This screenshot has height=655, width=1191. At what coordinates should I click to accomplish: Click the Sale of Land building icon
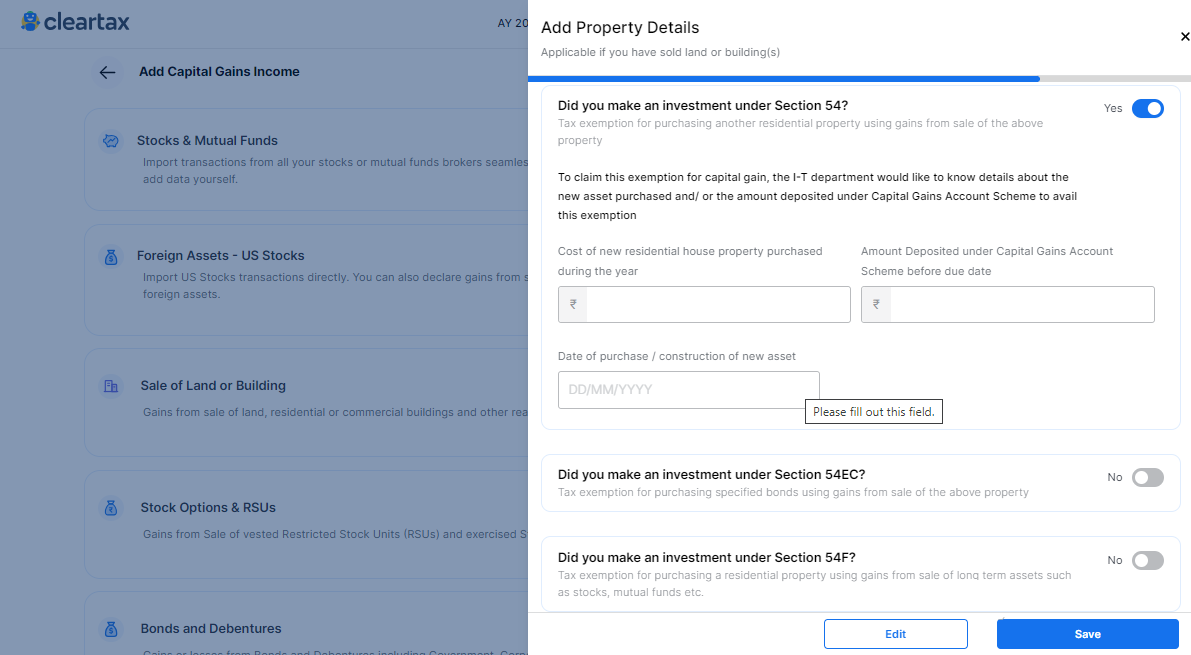[x=111, y=386]
